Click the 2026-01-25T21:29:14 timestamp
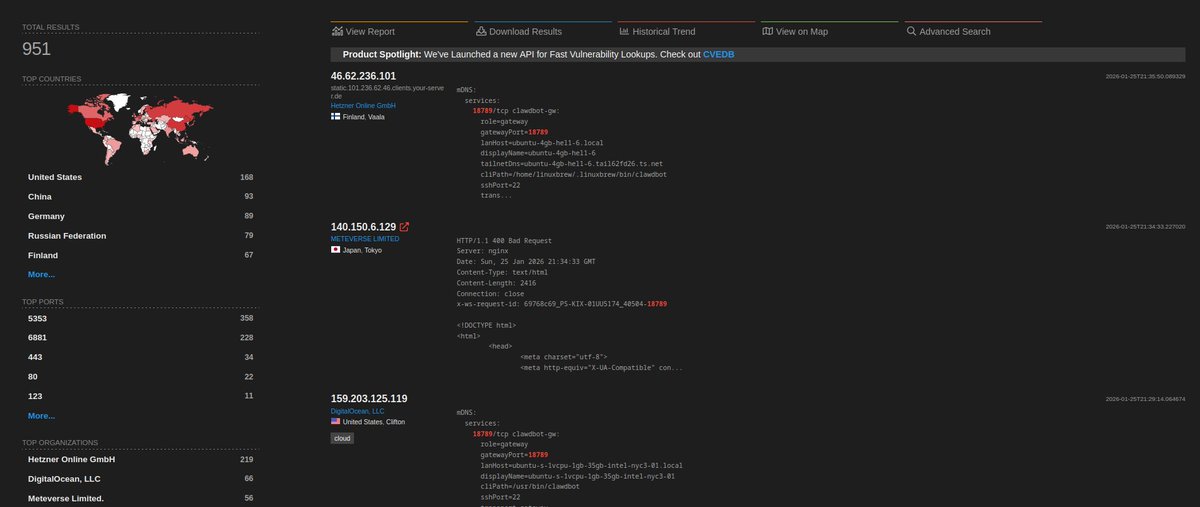Viewport: 1200px width, 507px height. click(1145, 399)
